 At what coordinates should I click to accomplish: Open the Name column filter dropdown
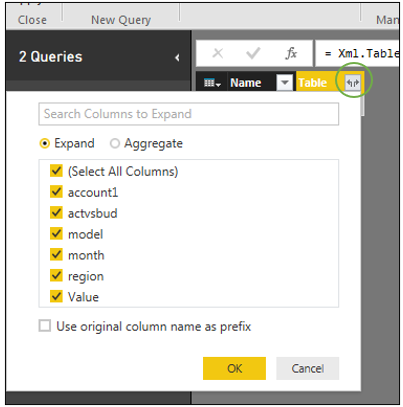click(x=285, y=82)
